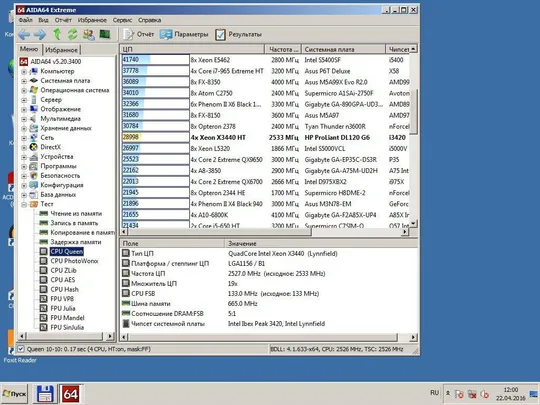Expand the Мультимедиа tree node
Screen dimensions: 540x405
tap(24, 119)
